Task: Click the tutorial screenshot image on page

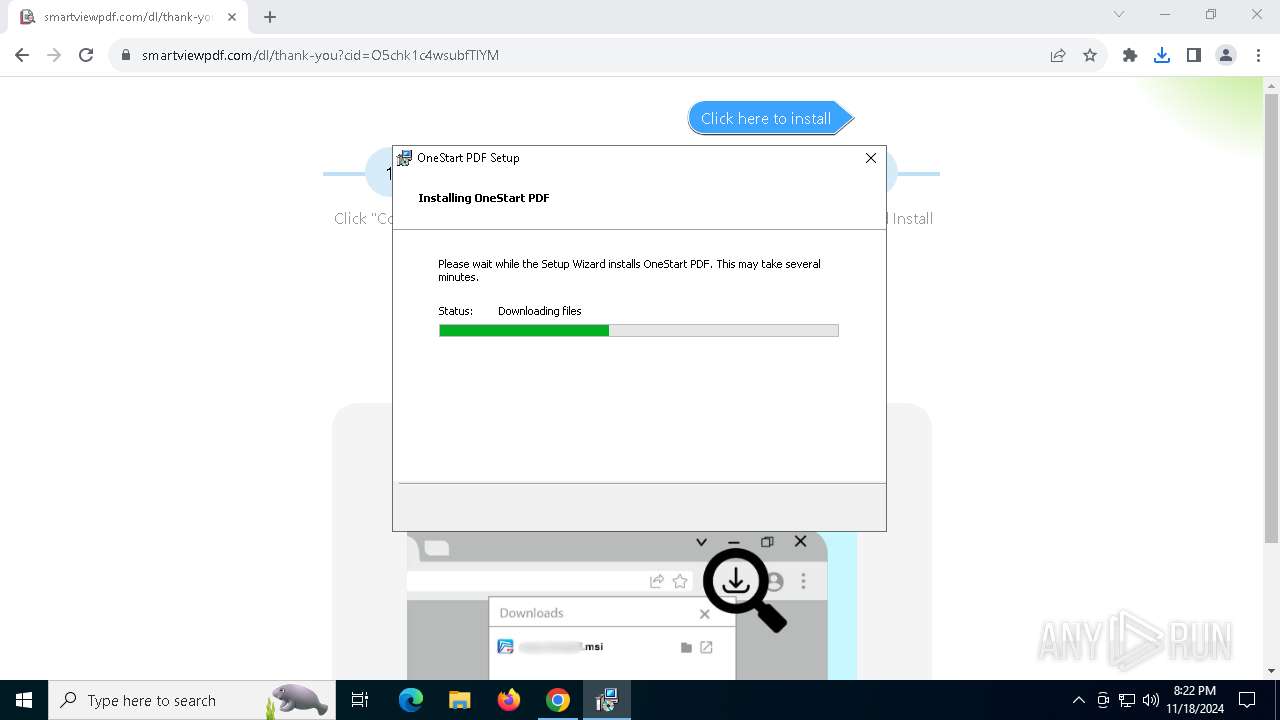Action: click(632, 606)
